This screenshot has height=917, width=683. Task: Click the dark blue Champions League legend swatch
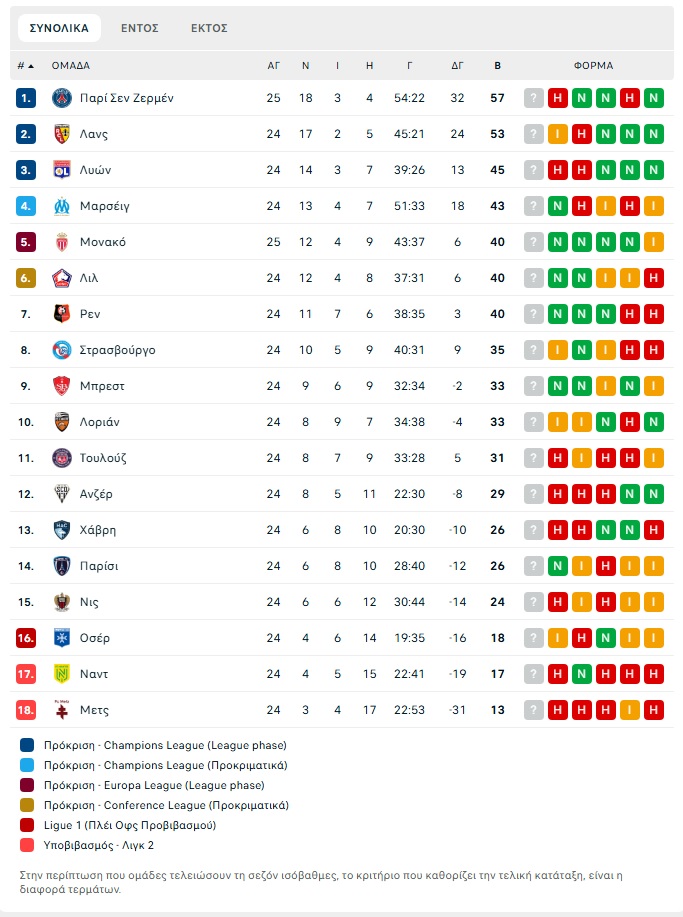pos(26,745)
